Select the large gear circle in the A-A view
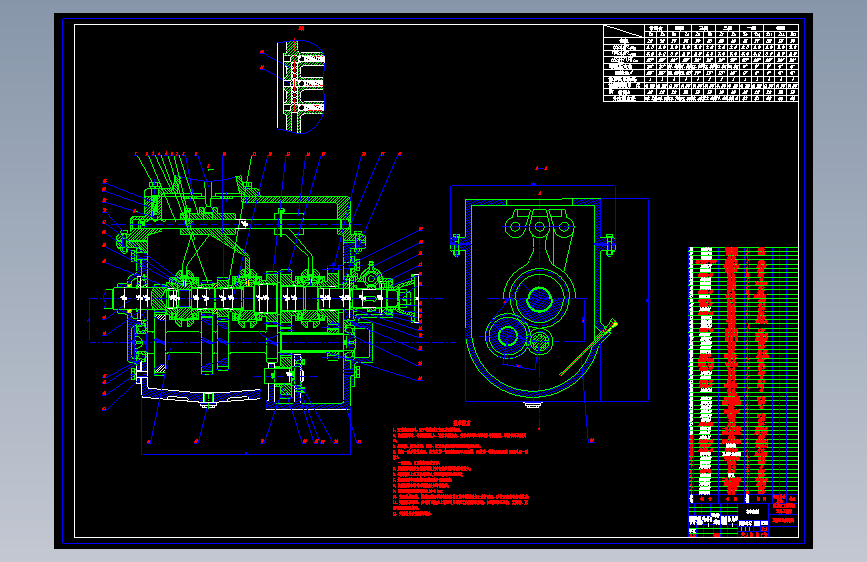 (x=539, y=299)
